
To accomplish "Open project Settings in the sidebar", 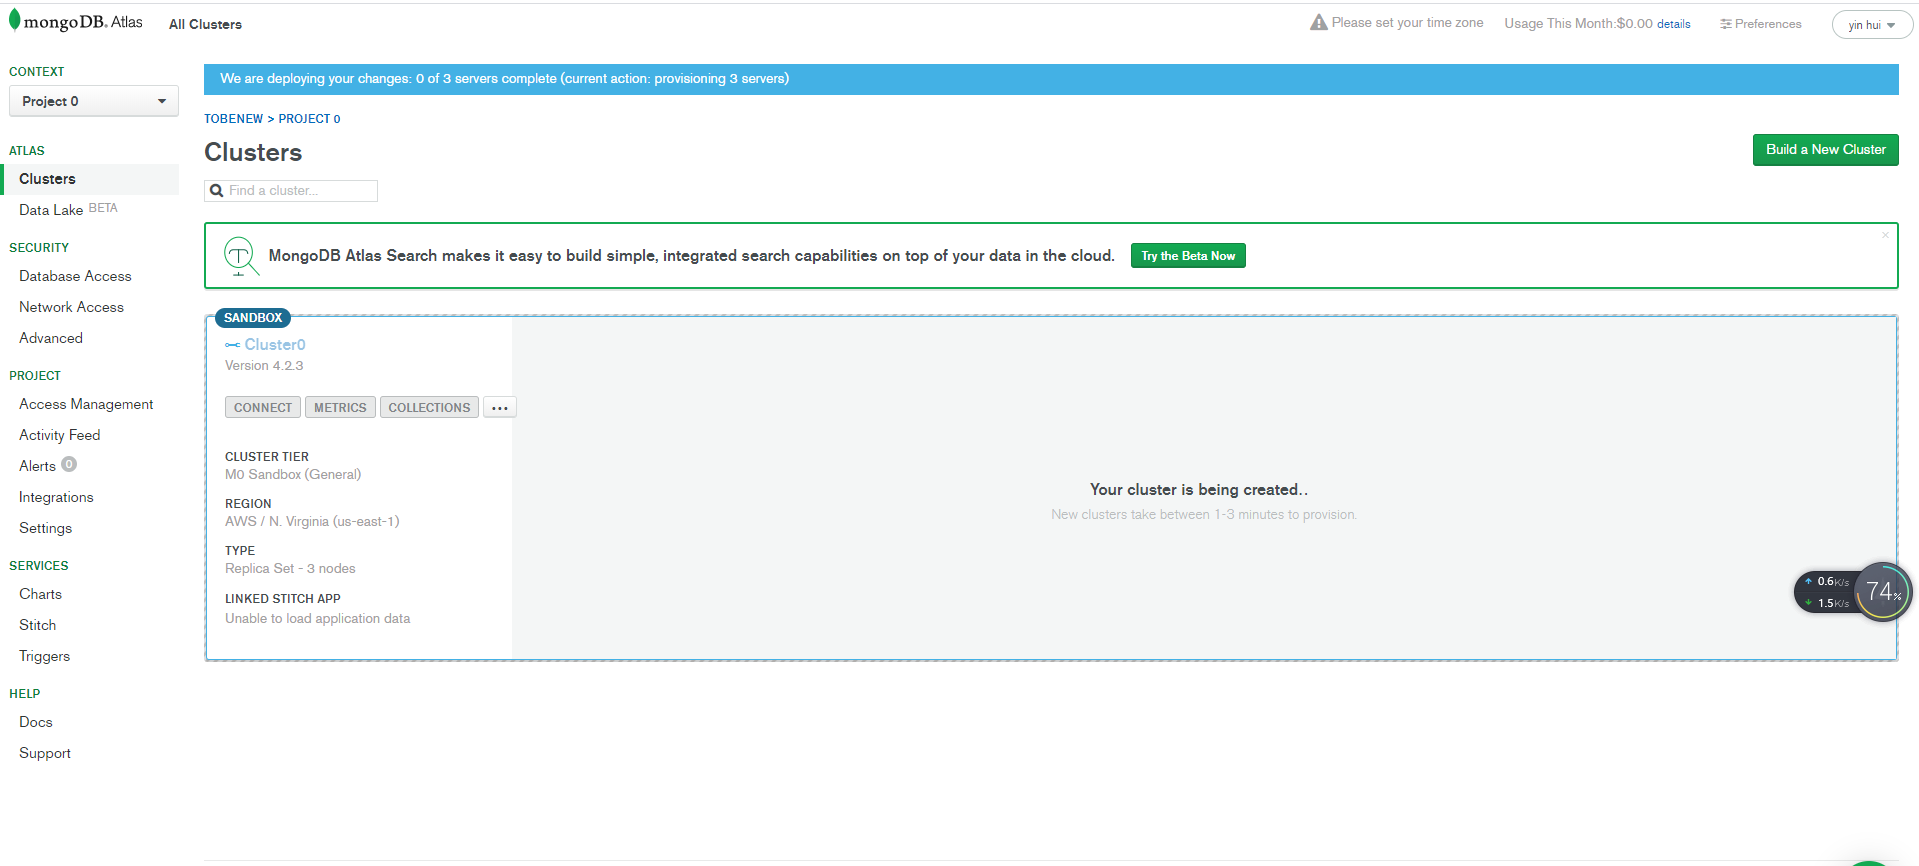I will click(x=45, y=528).
